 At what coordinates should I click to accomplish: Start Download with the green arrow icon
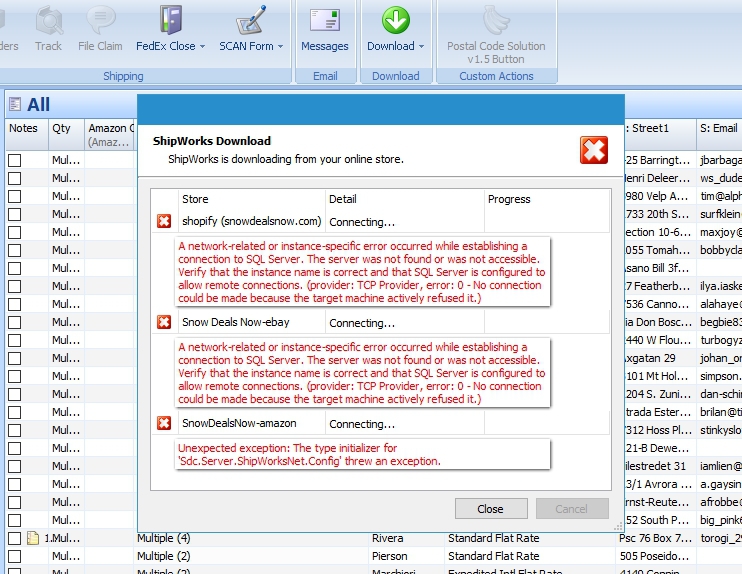396,20
